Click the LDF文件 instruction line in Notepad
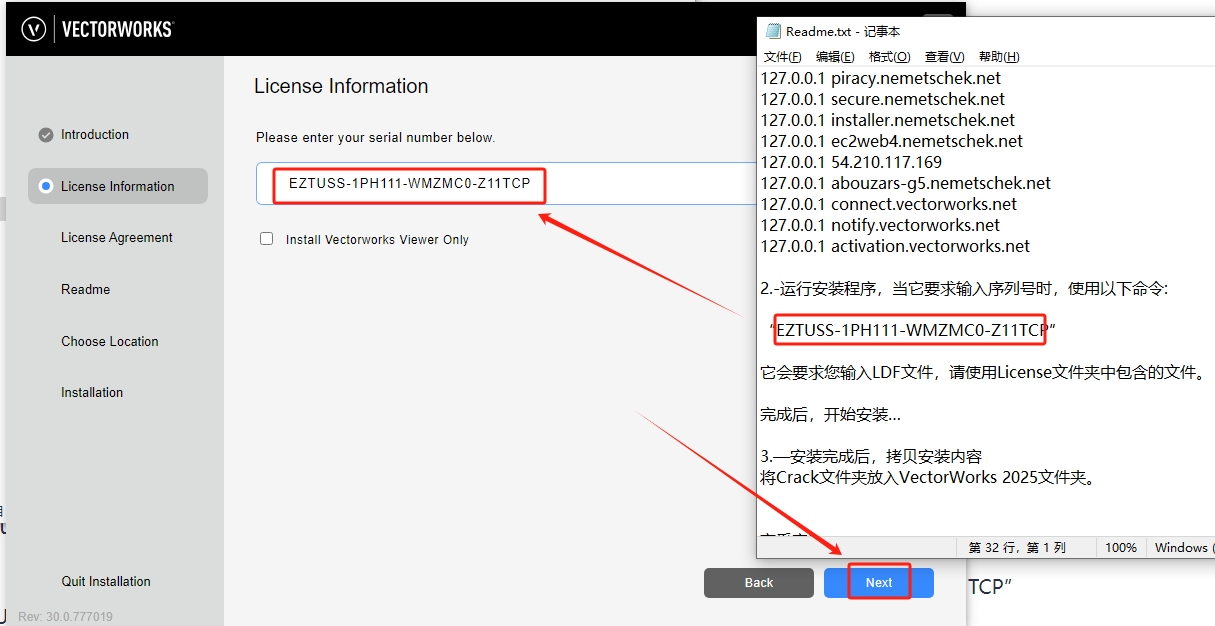 (x=983, y=373)
